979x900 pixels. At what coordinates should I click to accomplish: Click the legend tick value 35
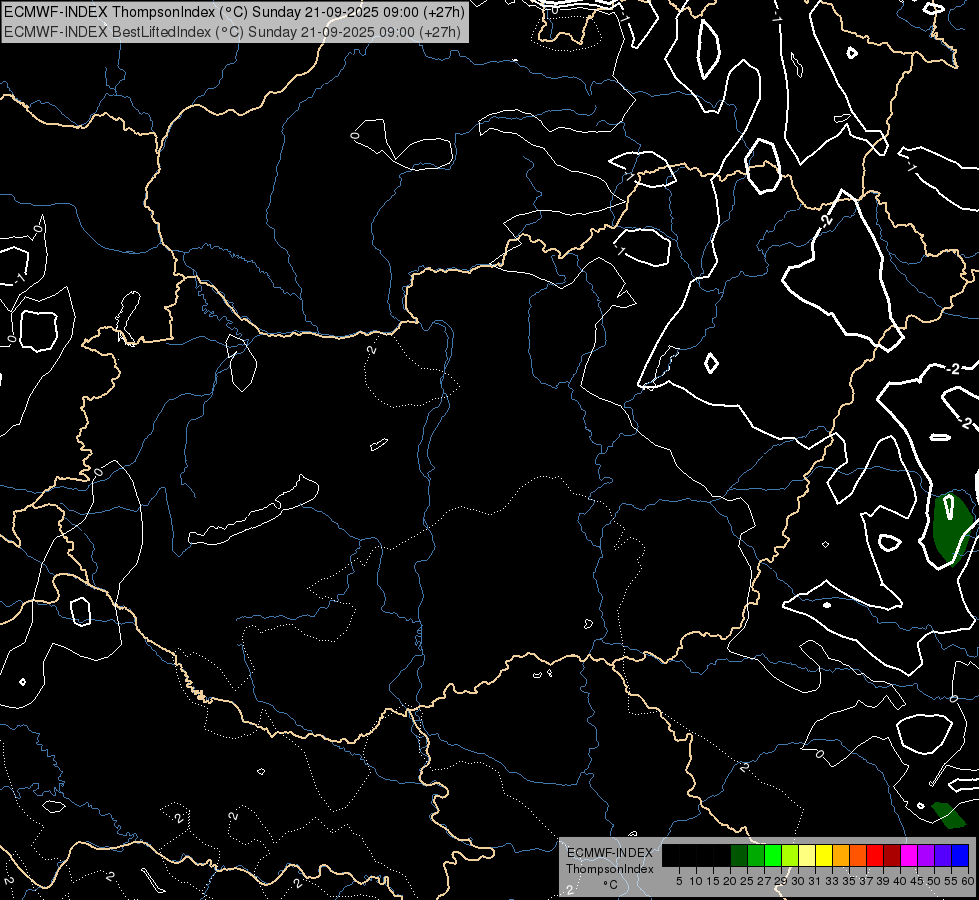[x=849, y=881]
